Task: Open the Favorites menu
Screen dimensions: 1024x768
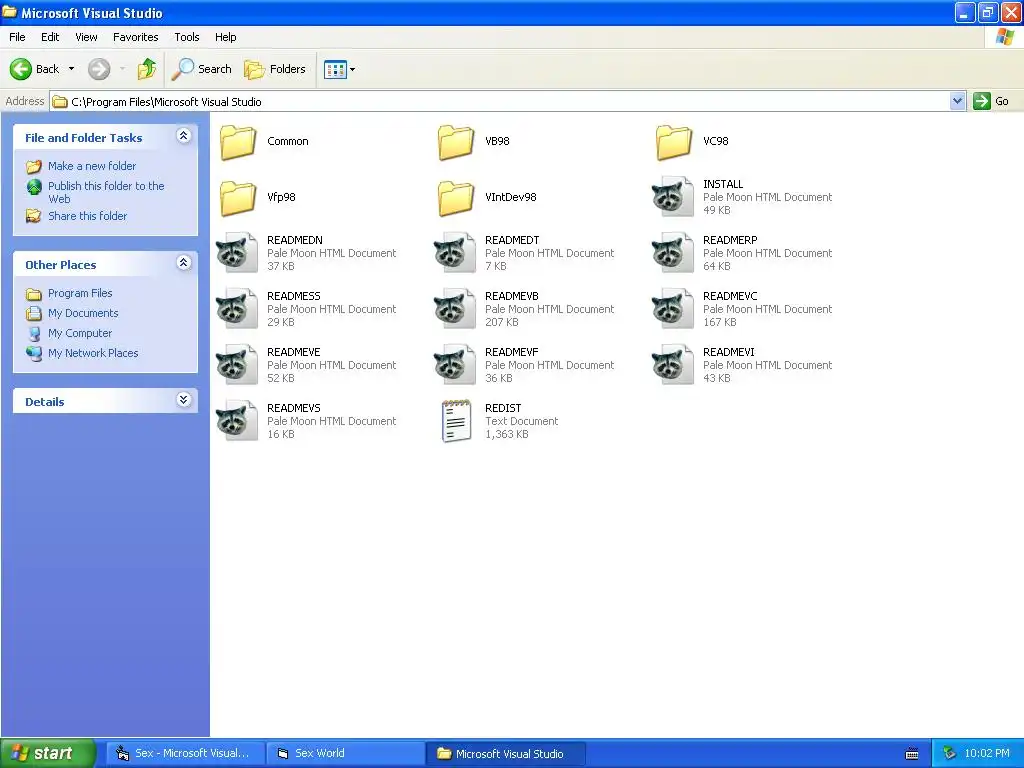Action: pyautogui.click(x=136, y=37)
